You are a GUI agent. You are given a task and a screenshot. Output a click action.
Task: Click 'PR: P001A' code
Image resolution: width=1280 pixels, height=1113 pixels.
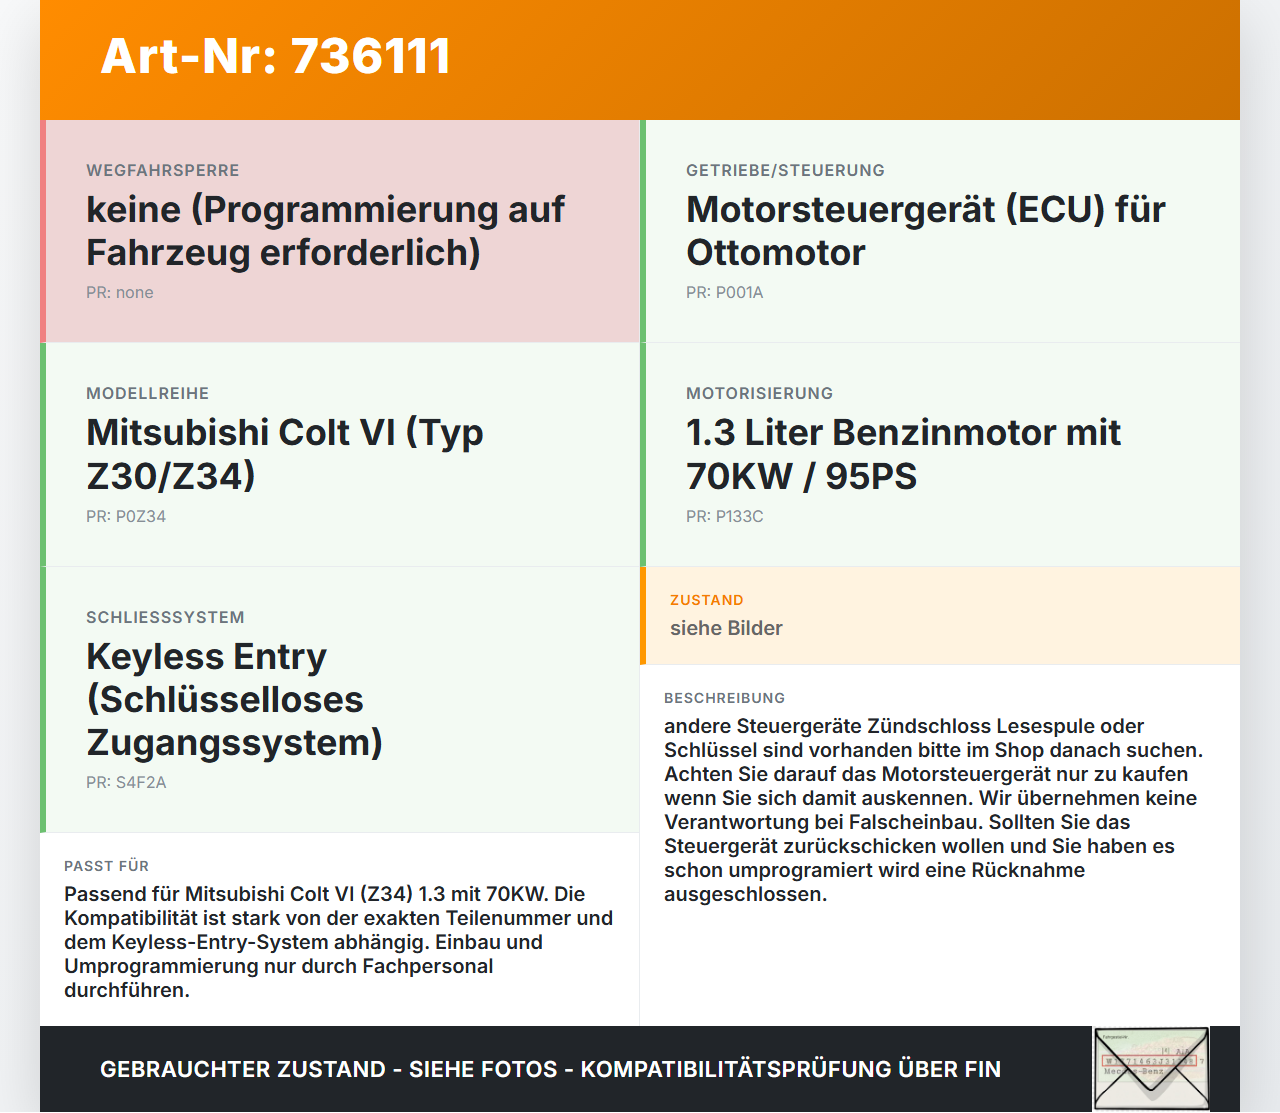point(725,293)
